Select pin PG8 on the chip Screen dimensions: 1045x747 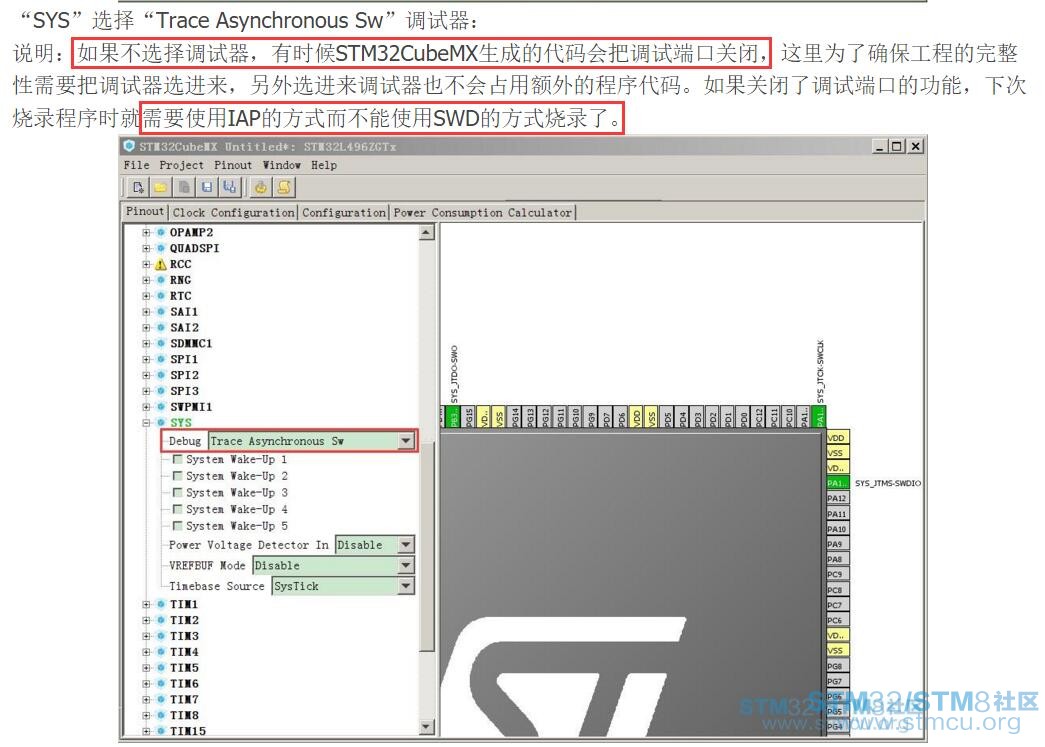pos(837,666)
